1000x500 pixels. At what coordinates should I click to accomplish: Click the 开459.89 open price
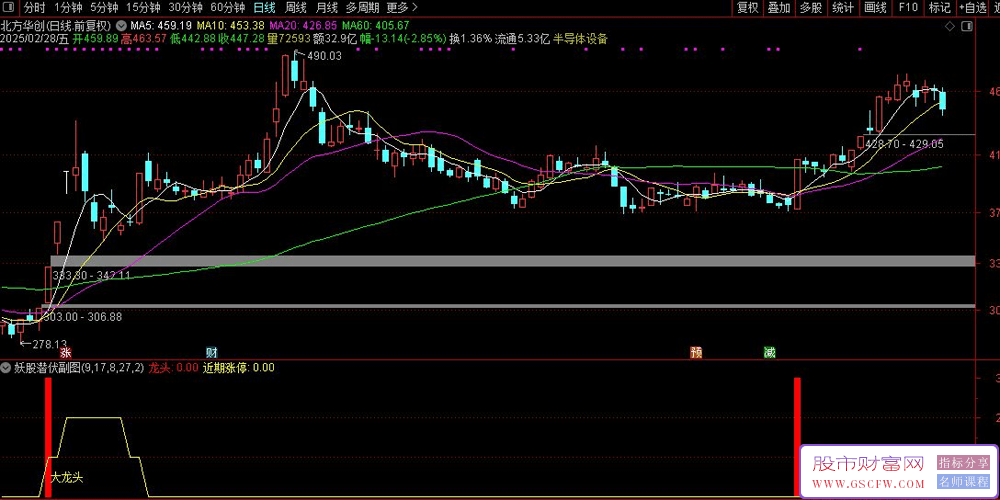95,38
